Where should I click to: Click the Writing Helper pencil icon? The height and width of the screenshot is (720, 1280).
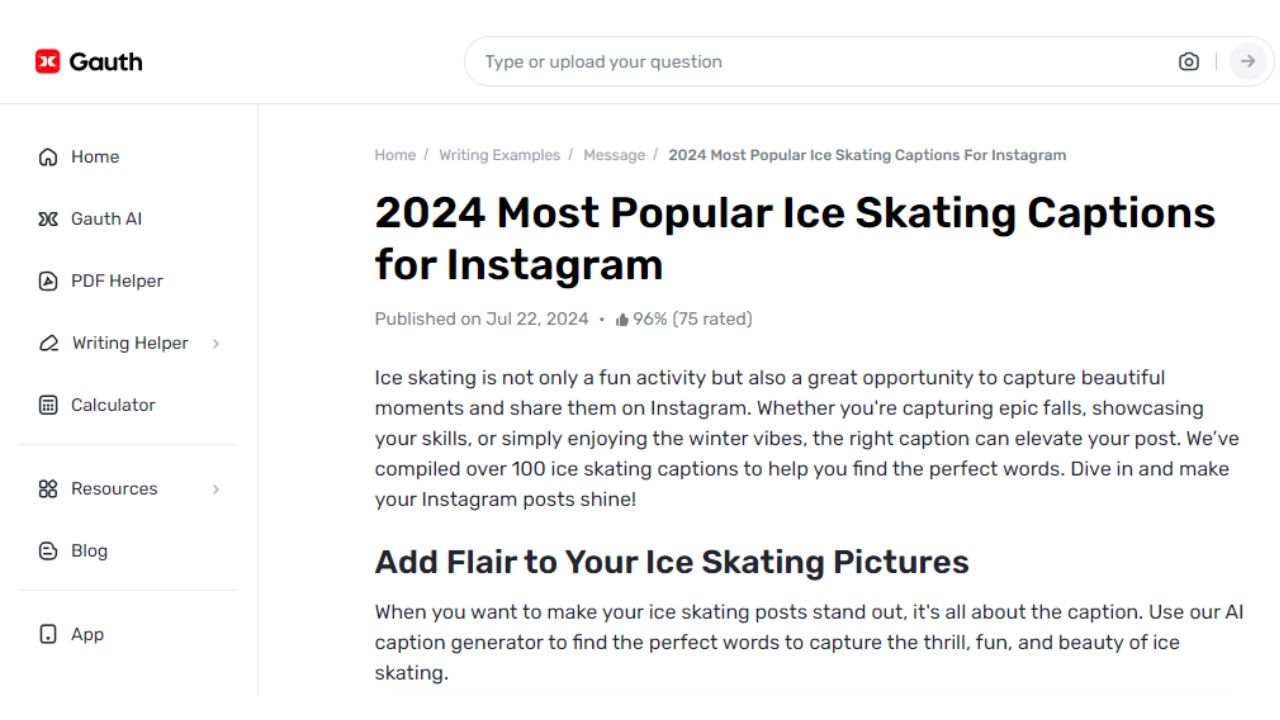tap(47, 342)
